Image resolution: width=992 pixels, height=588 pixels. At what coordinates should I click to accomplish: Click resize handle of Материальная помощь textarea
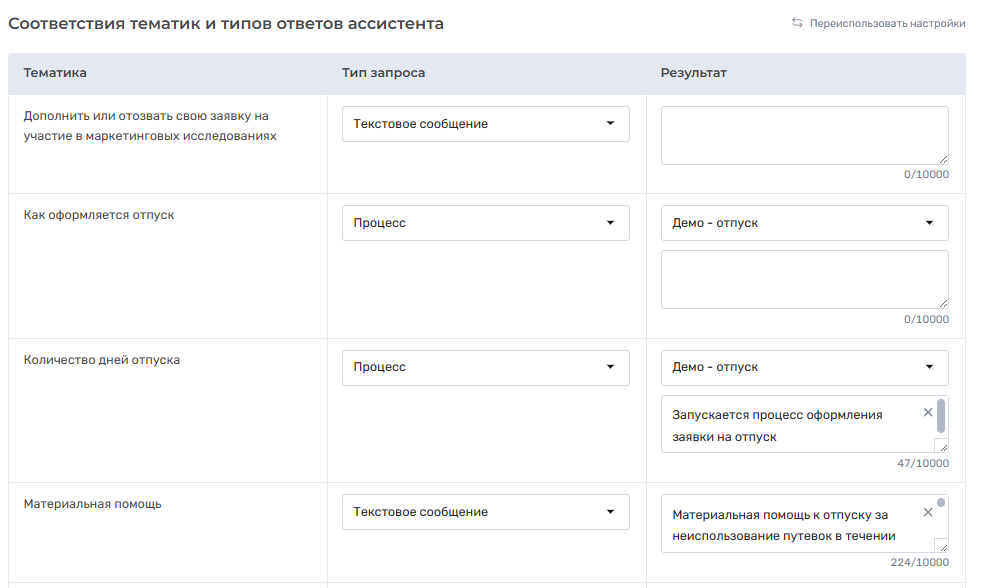941,545
